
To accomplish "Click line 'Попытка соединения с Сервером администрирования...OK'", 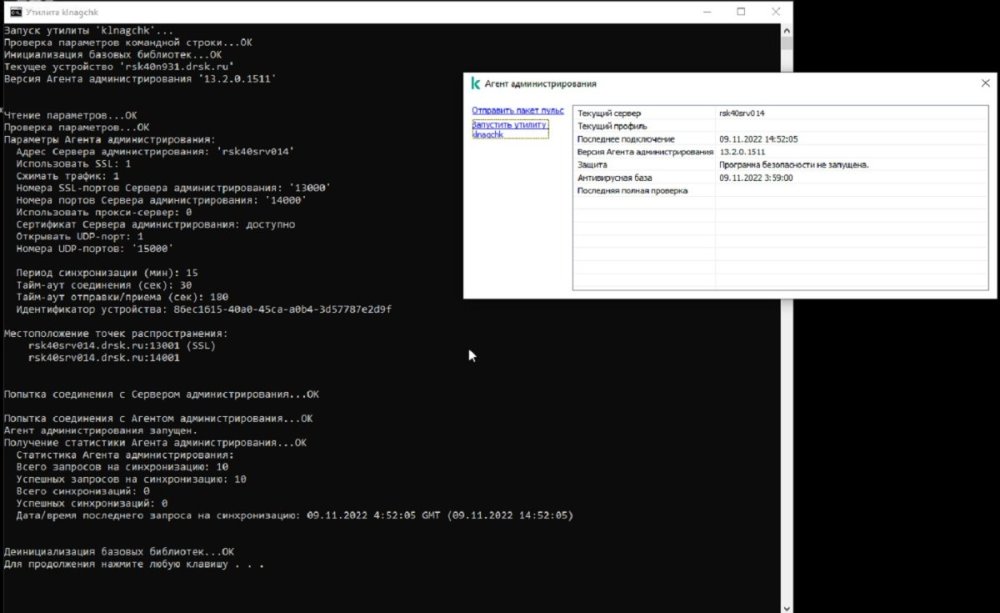I will (x=161, y=394).
